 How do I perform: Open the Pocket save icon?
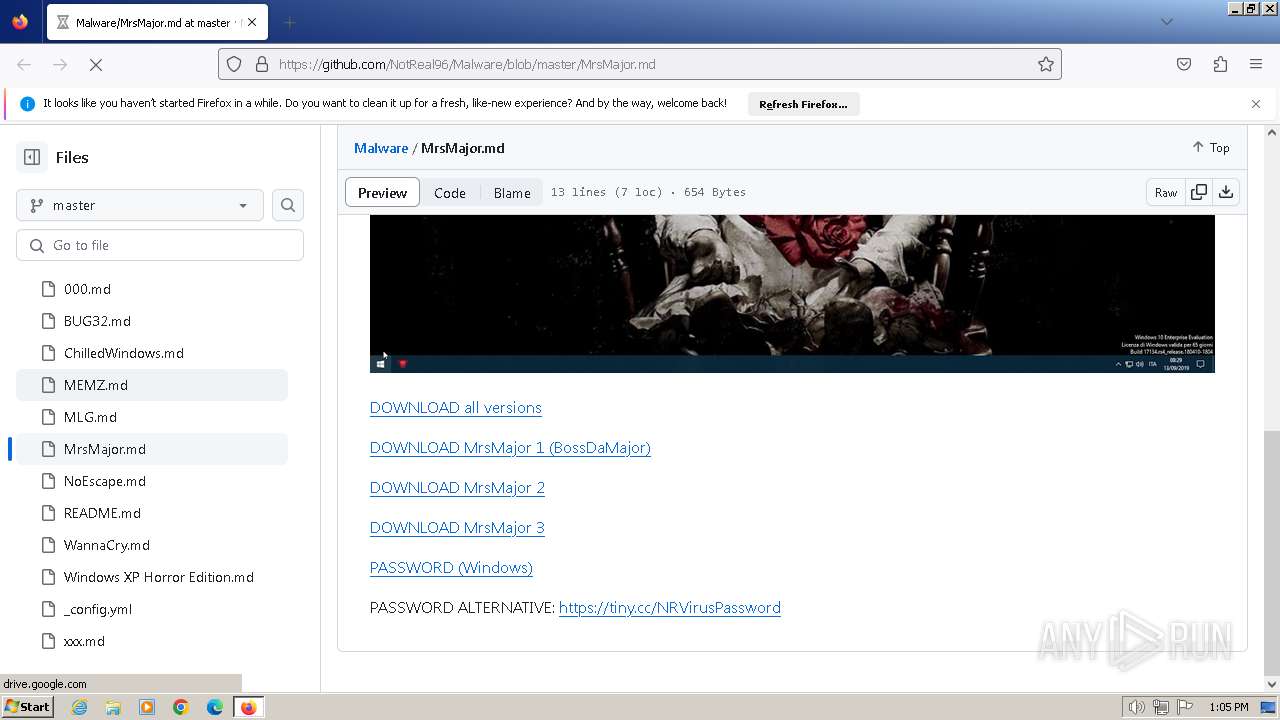point(1184,64)
